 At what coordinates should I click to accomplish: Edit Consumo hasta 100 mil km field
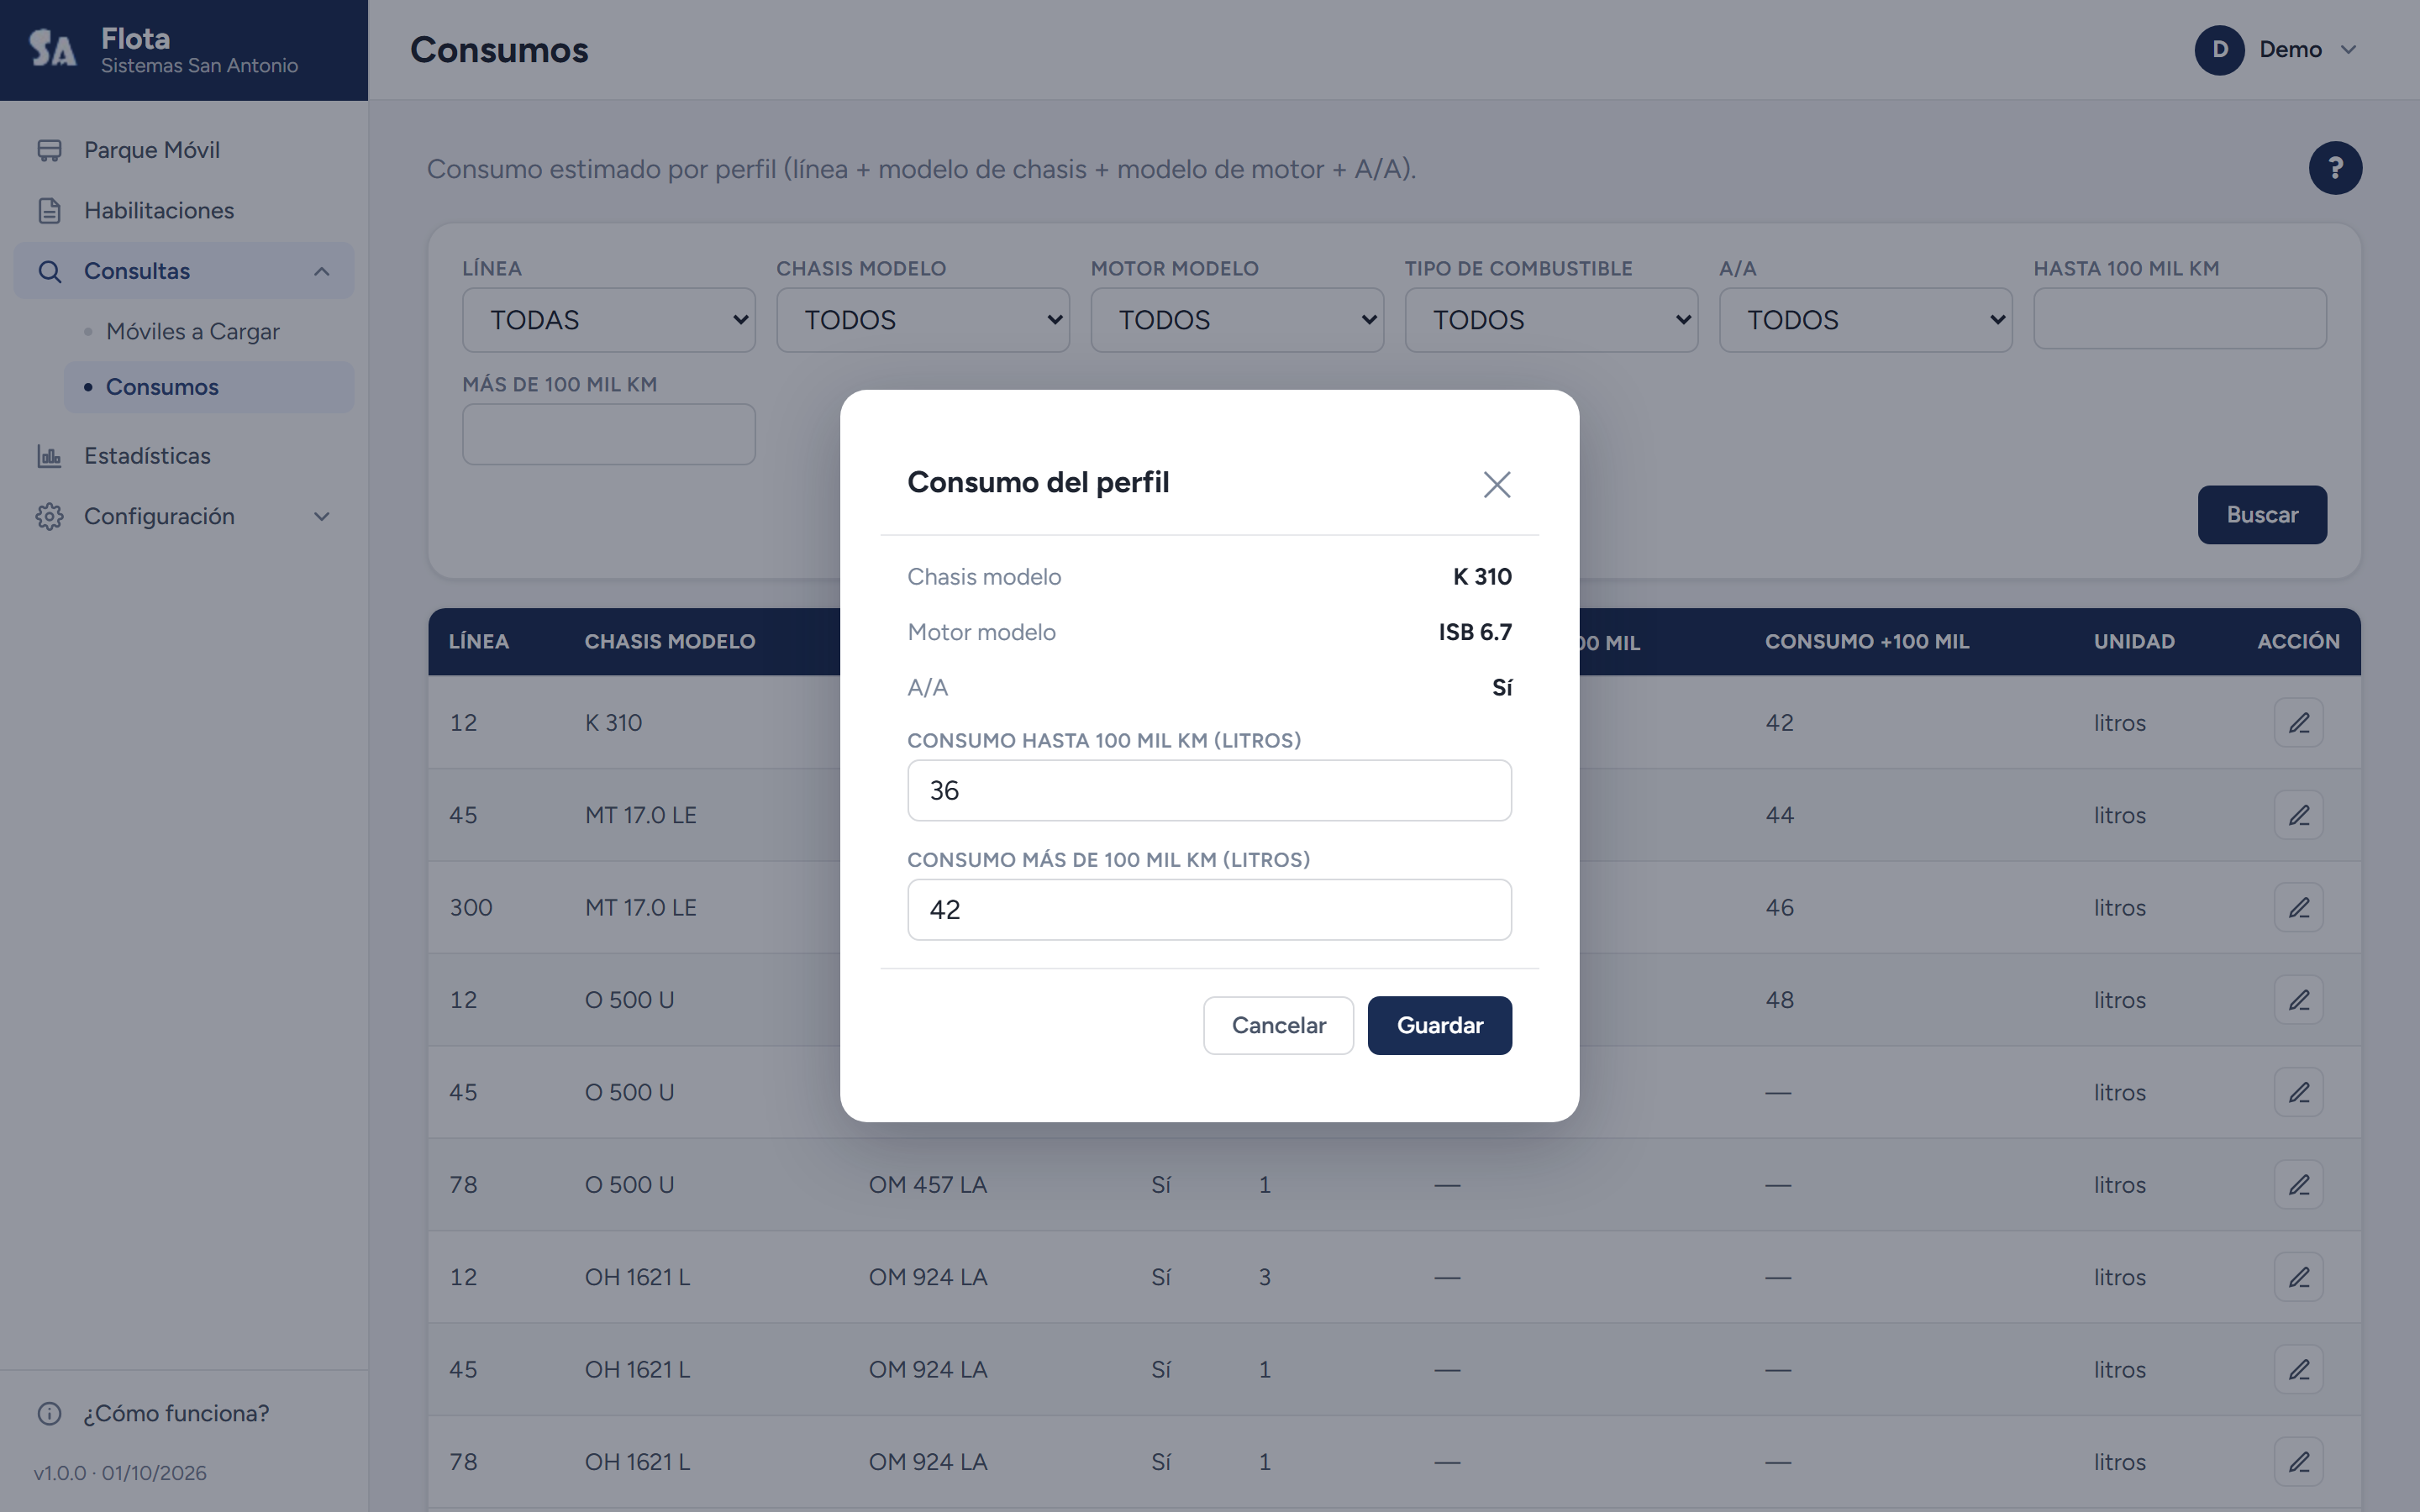1209,790
